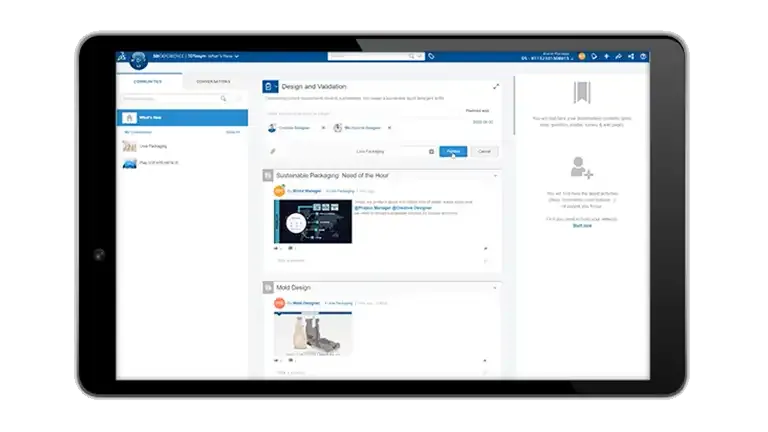Click the Start now link in right panel

coord(582,226)
